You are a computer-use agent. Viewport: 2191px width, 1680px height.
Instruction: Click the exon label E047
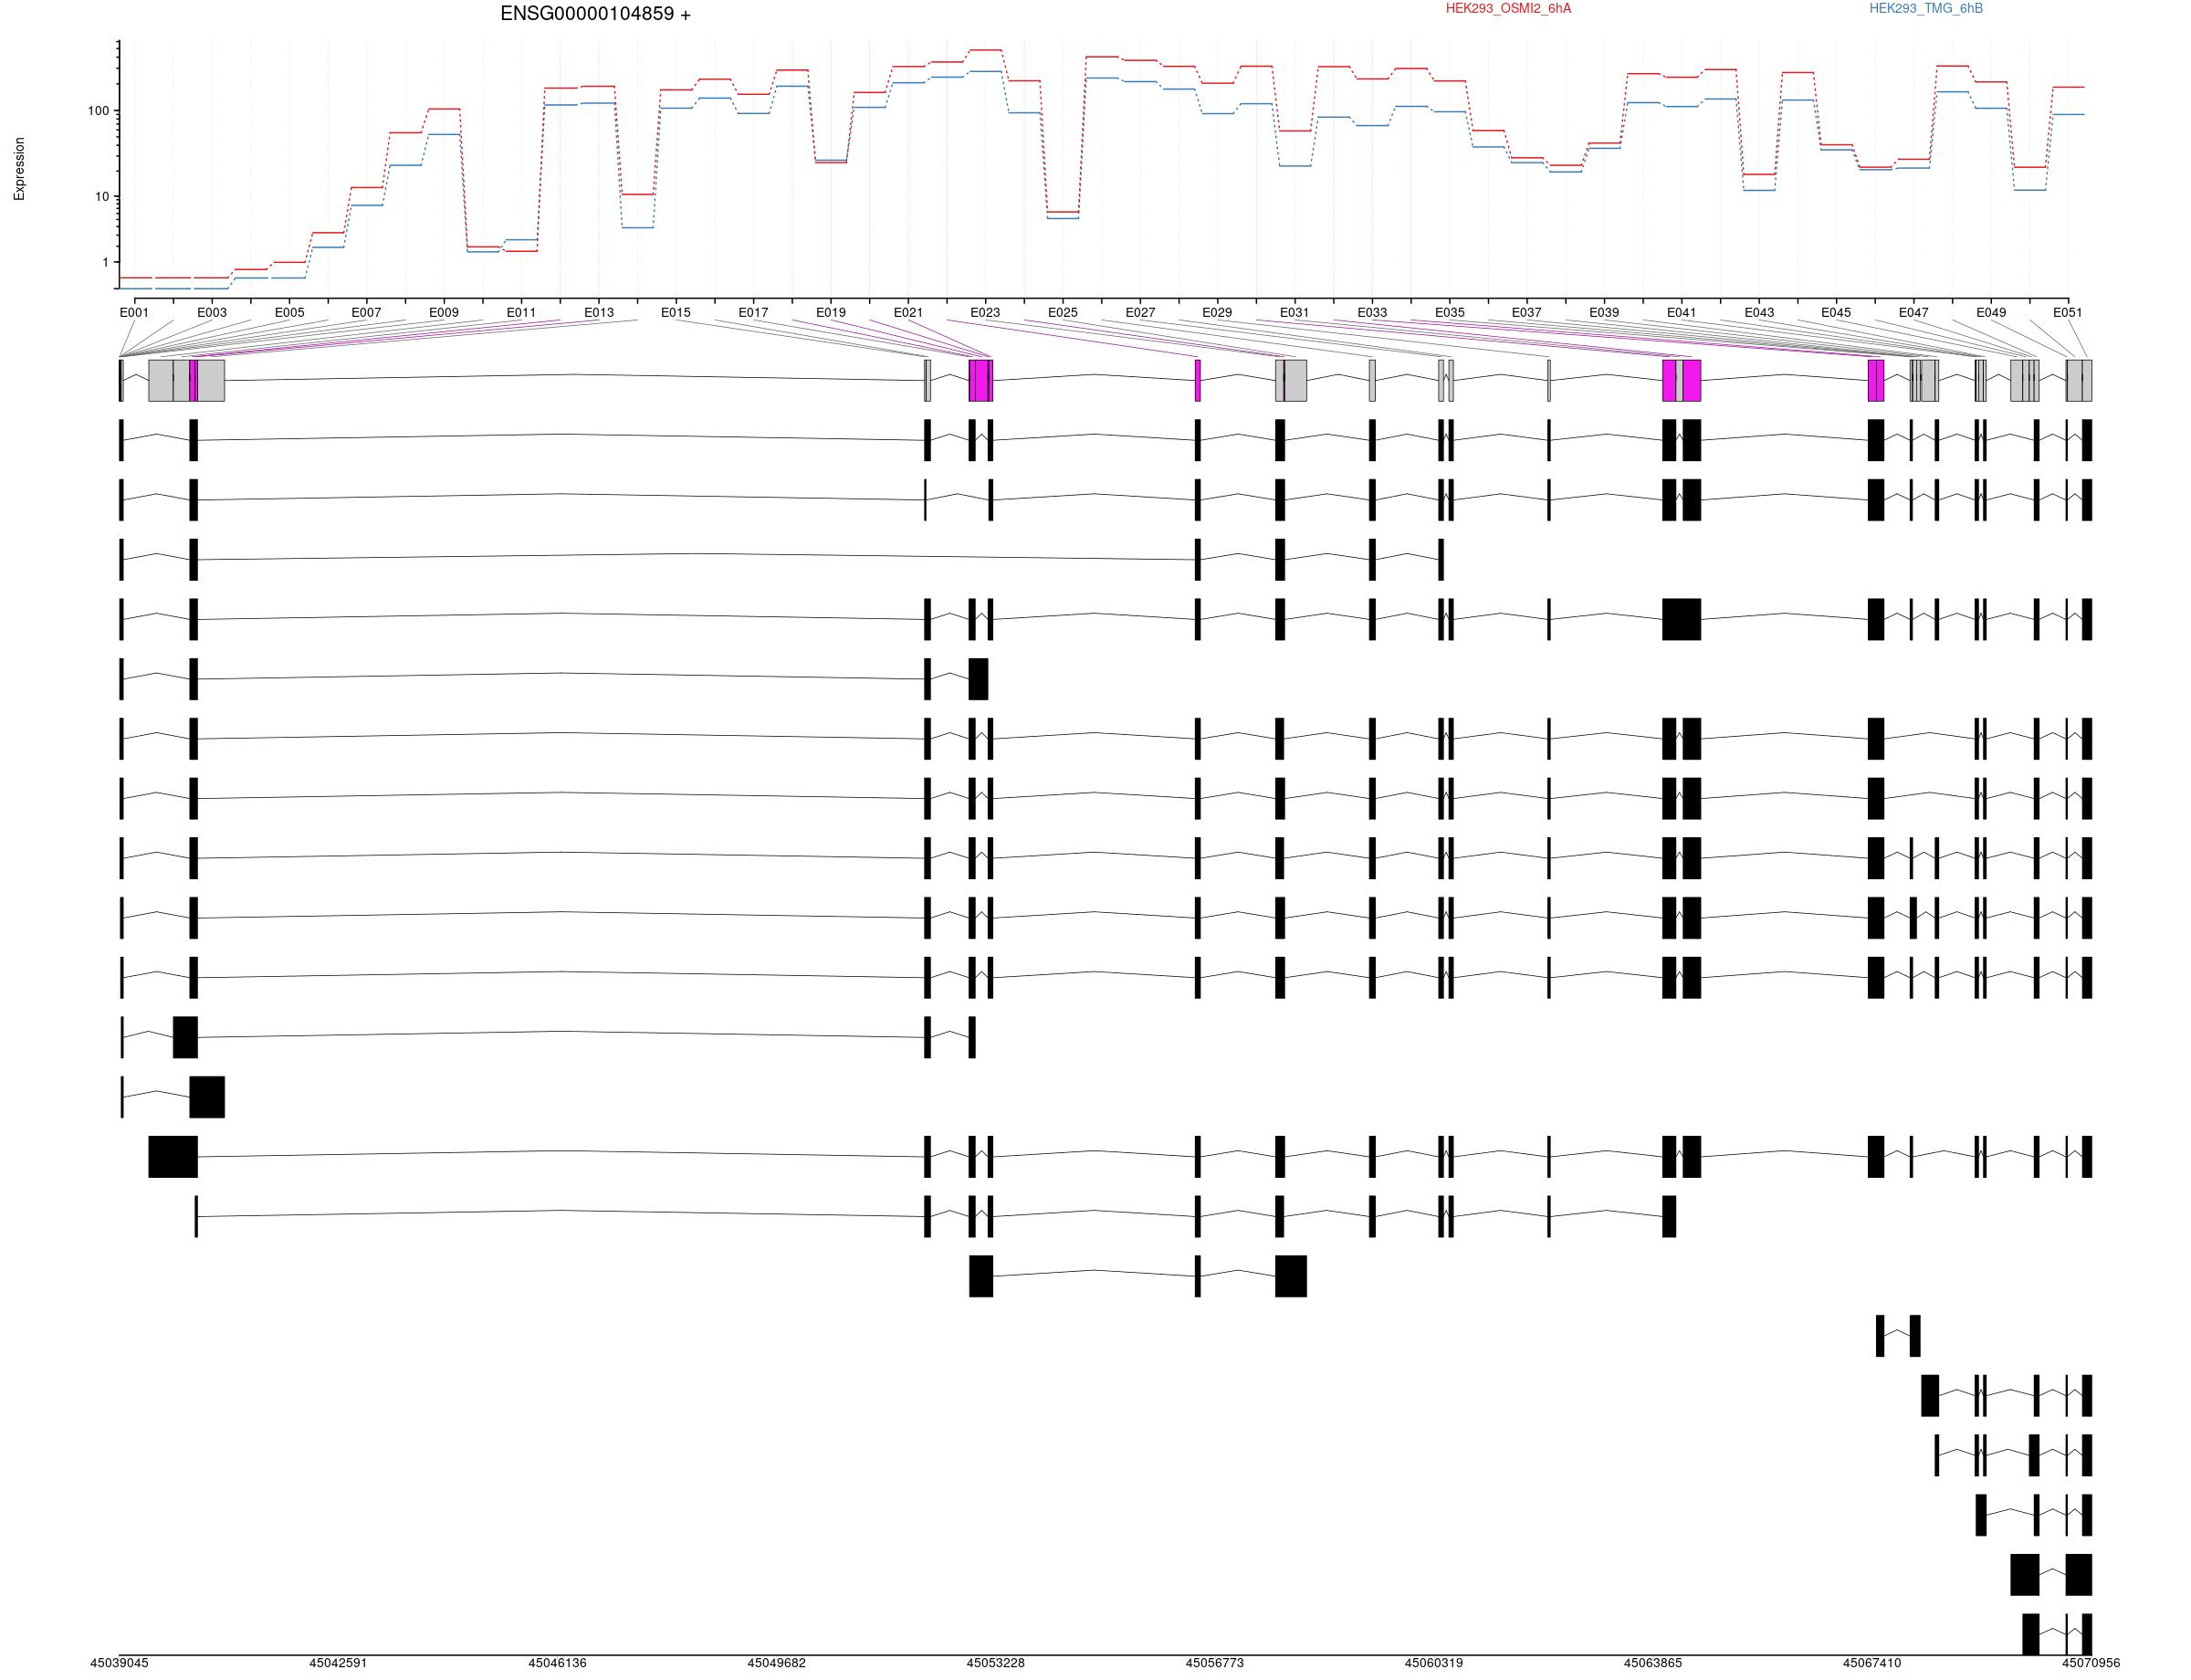[1914, 312]
